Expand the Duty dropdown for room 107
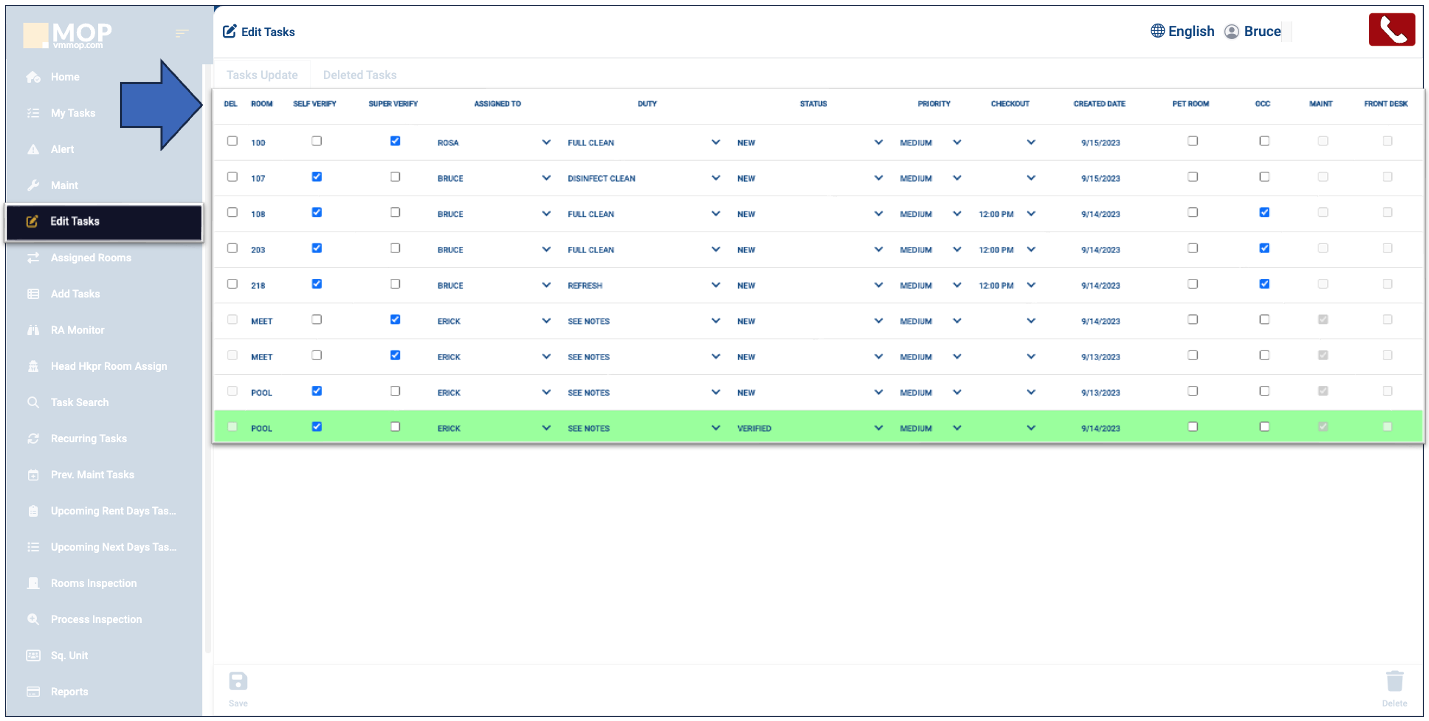 pos(715,178)
